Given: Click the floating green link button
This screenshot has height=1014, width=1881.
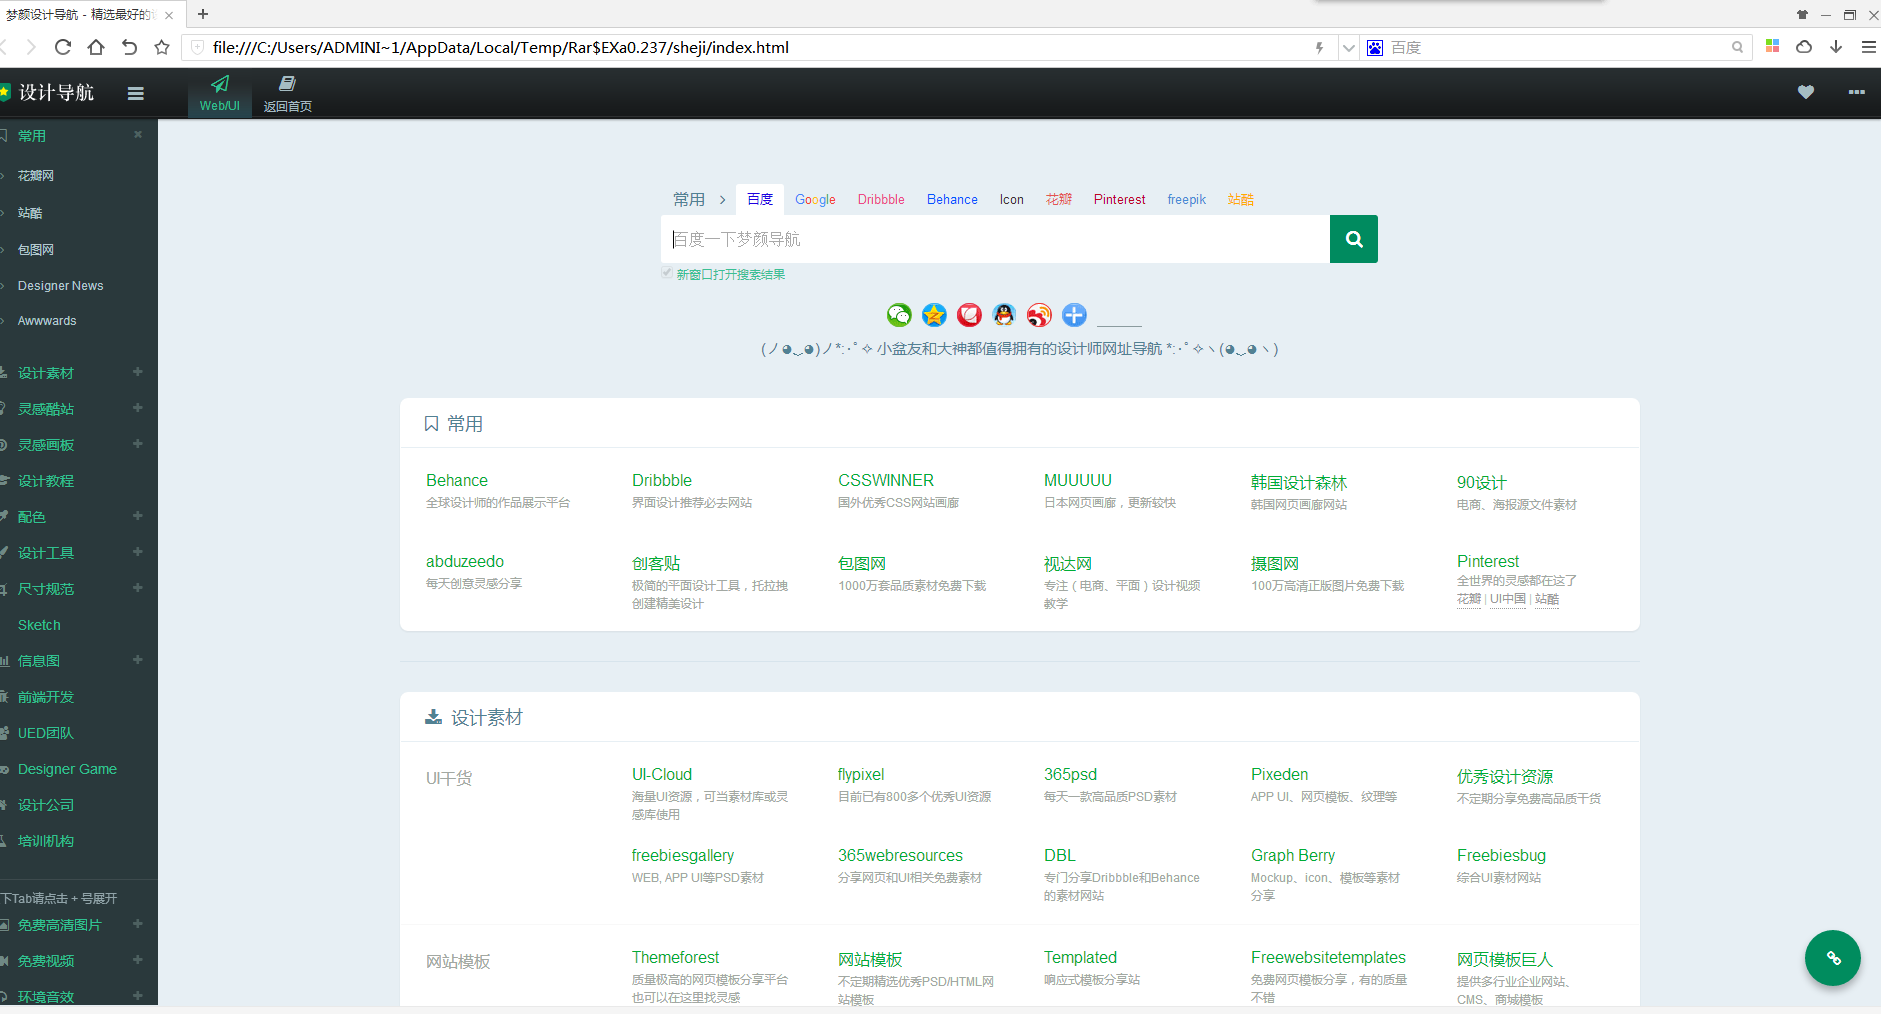Looking at the screenshot, I should pyautogui.click(x=1833, y=958).
